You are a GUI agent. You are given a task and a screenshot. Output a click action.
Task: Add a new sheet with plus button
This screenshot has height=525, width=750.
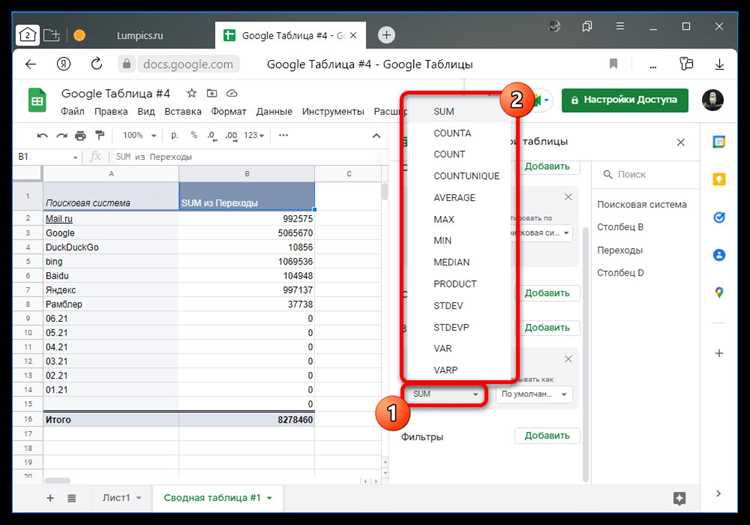click(x=50, y=498)
